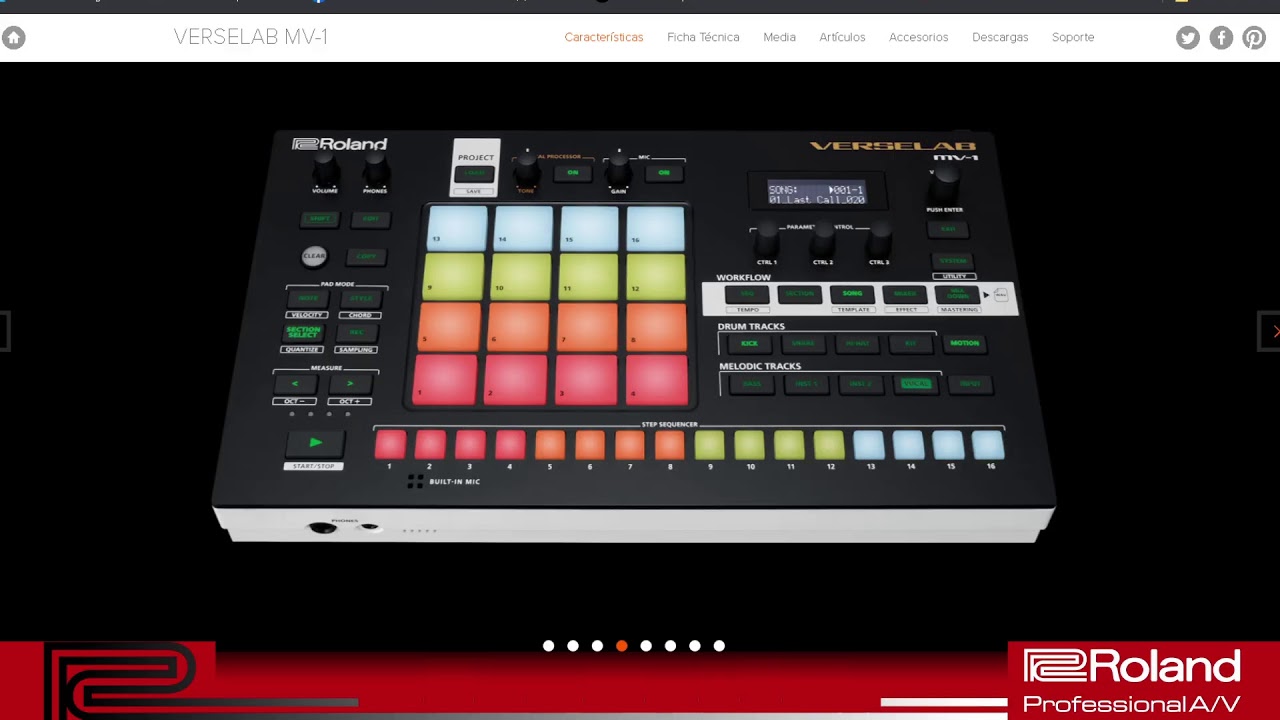
Task: Click the green START/STOP play button on the device
Action: tap(315, 443)
